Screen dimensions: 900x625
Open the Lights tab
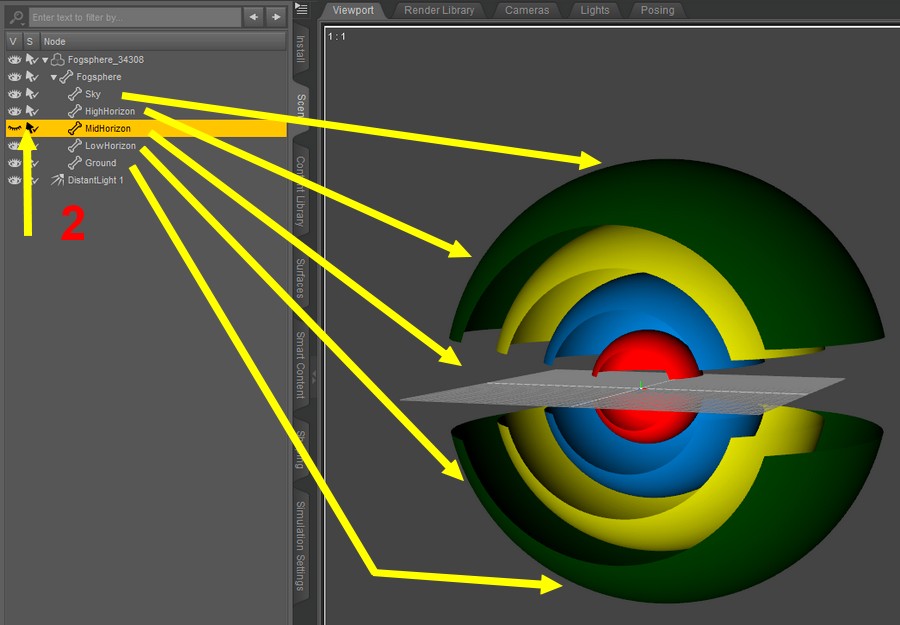pyautogui.click(x=595, y=10)
